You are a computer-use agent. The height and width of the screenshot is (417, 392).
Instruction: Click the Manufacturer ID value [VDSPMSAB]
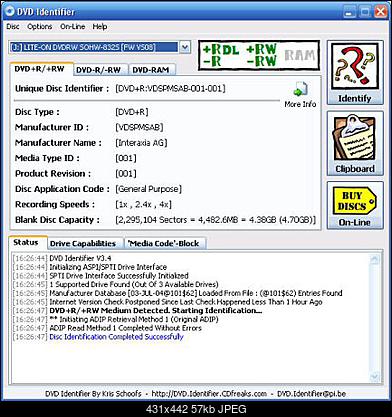pos(139,127)
